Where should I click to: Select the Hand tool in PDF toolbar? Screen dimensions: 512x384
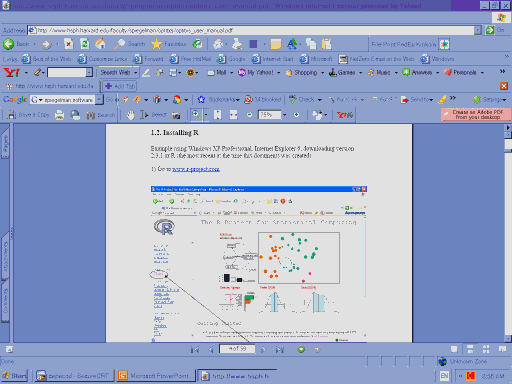(x=130, y=115)
